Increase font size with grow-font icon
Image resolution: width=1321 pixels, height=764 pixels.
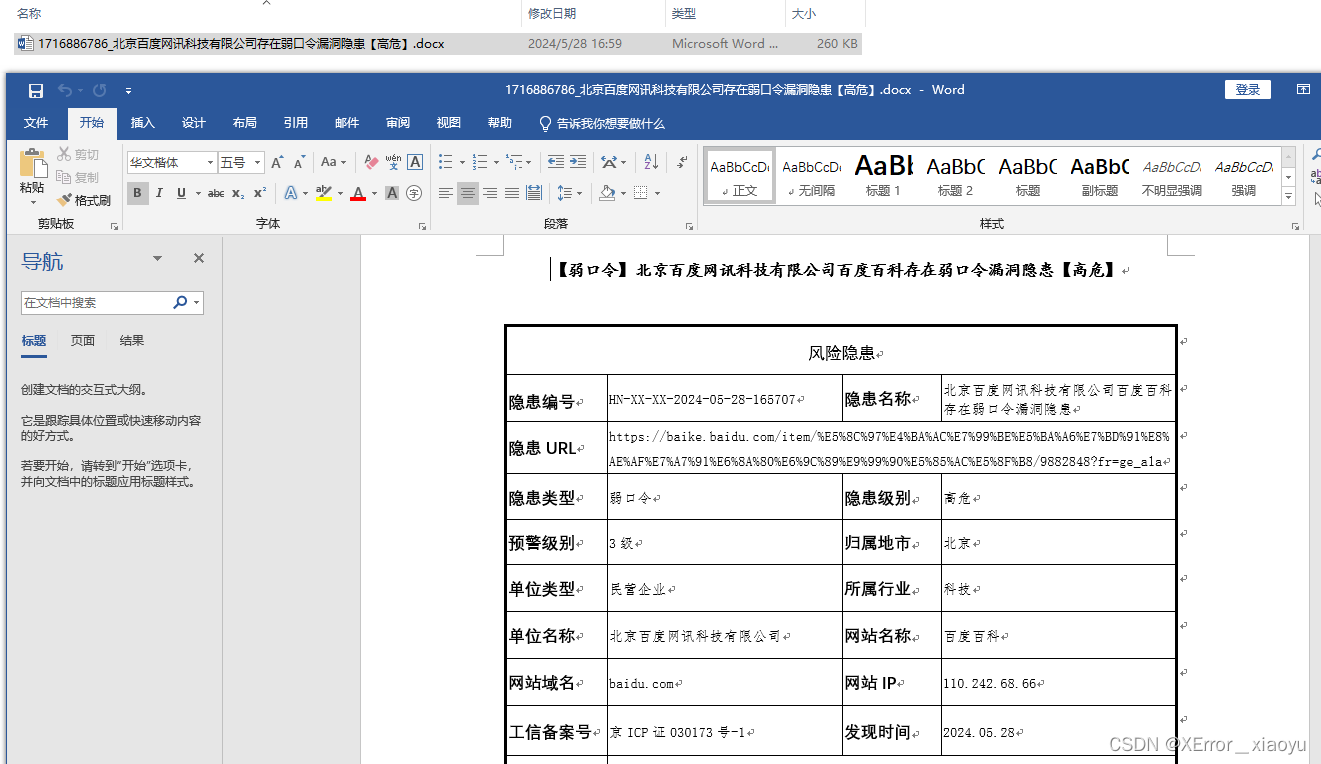click(x=277, y=162)
